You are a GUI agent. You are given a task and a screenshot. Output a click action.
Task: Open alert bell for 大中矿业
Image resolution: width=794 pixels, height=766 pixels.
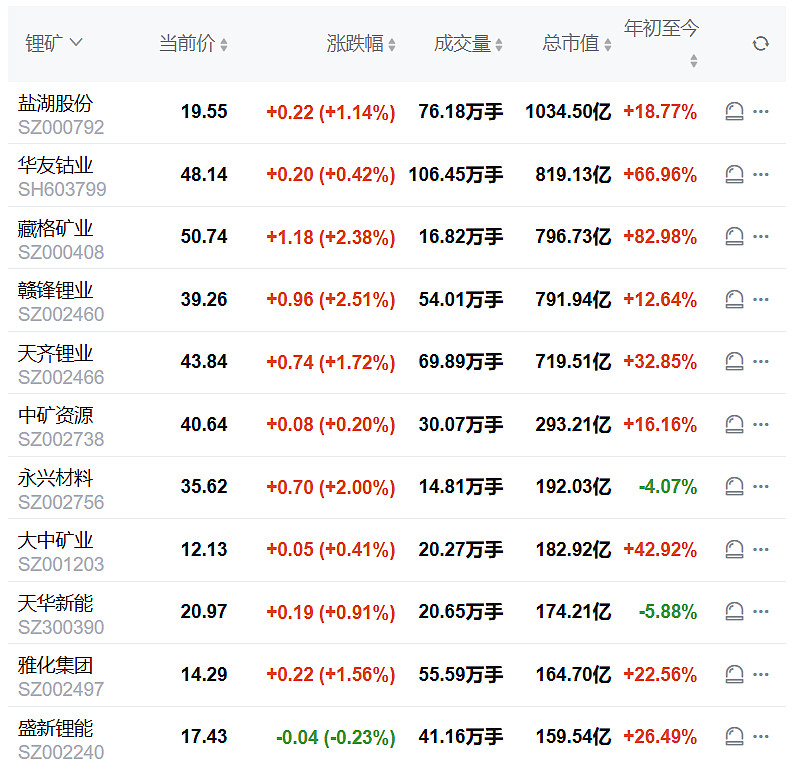pos(734,549)
